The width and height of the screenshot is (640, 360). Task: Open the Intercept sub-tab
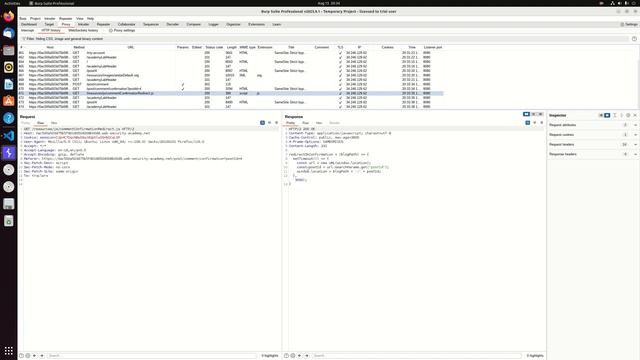(27, 31)
